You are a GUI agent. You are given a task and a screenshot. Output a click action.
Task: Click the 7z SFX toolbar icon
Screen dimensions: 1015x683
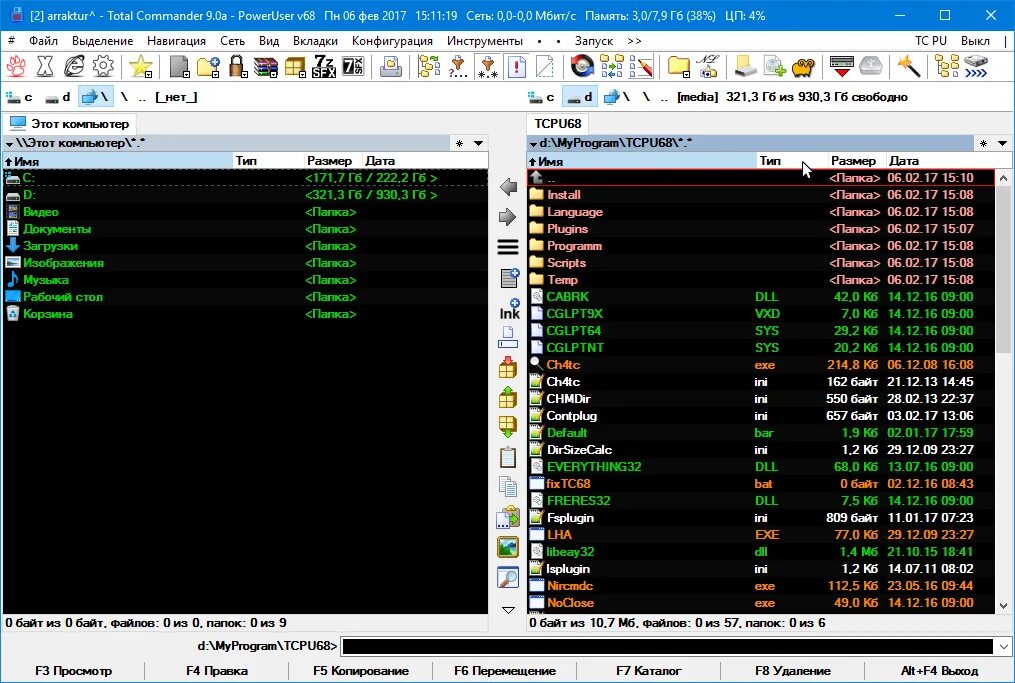click(324, 66)
